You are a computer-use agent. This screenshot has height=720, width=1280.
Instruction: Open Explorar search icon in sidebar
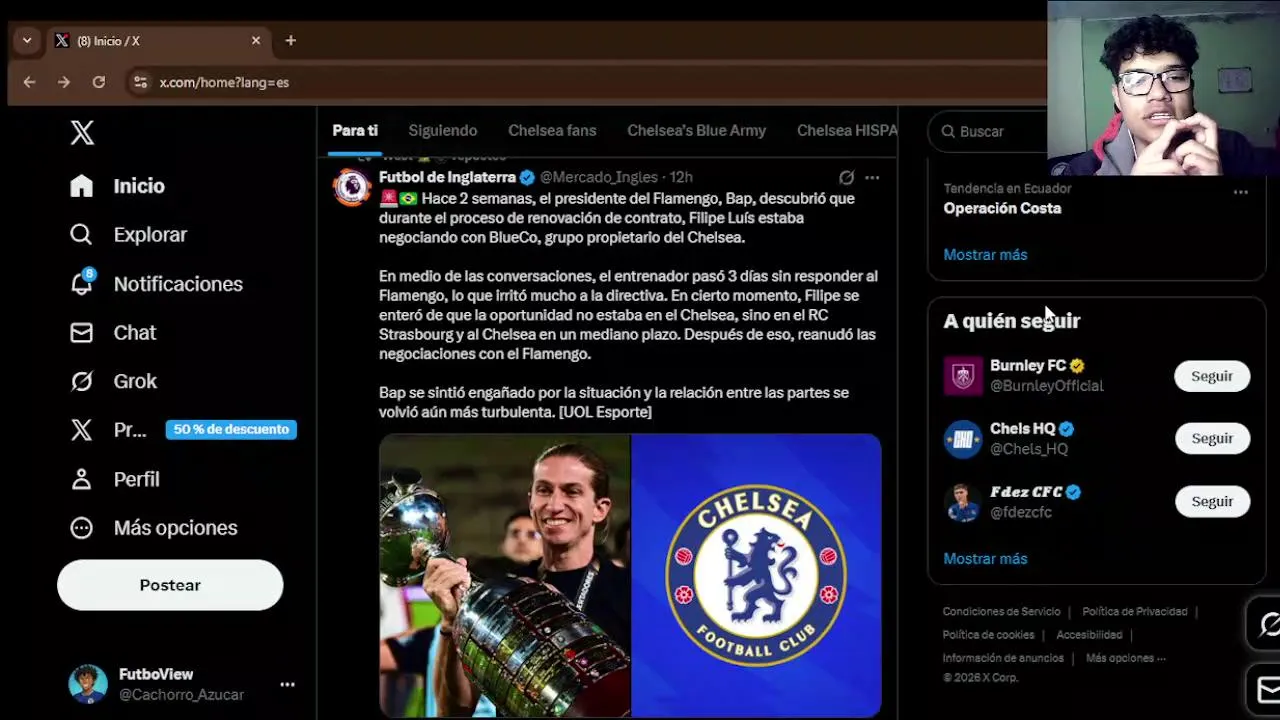click(82, 235)
